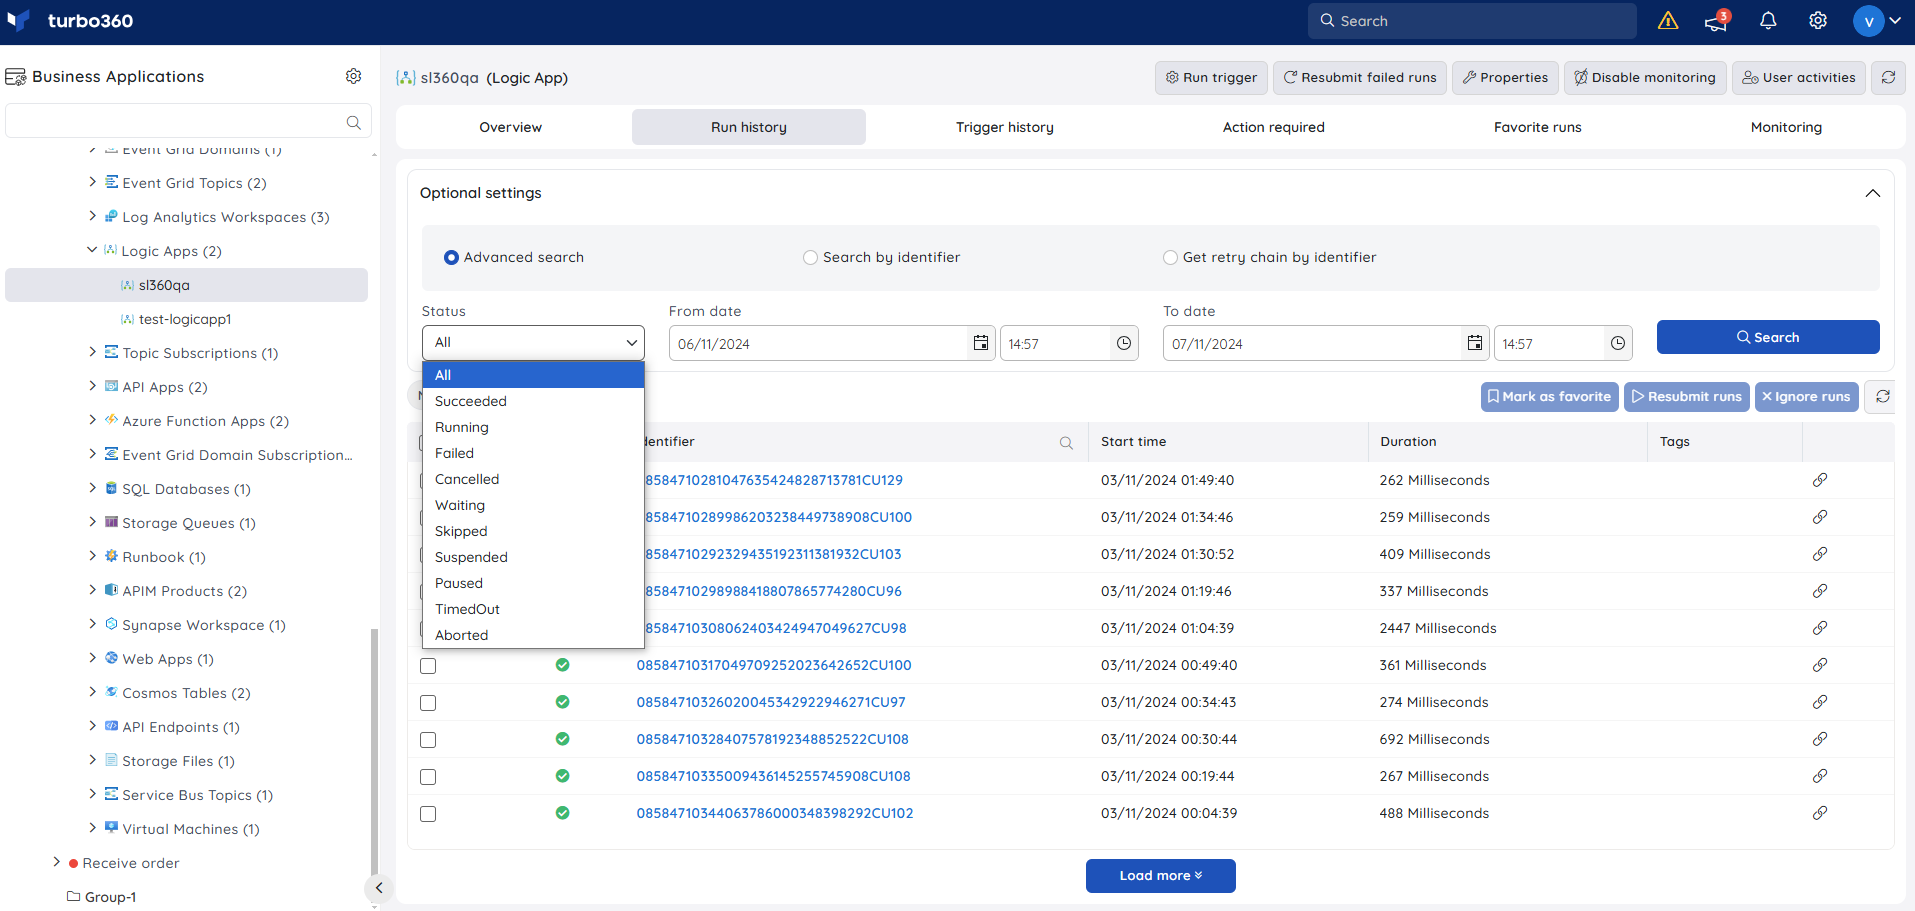The width and height of the screenshot is (1915, 911).
Task: Collapse the sidebar panel arrow
Action: pyautogui.click(x=379, y=887)
